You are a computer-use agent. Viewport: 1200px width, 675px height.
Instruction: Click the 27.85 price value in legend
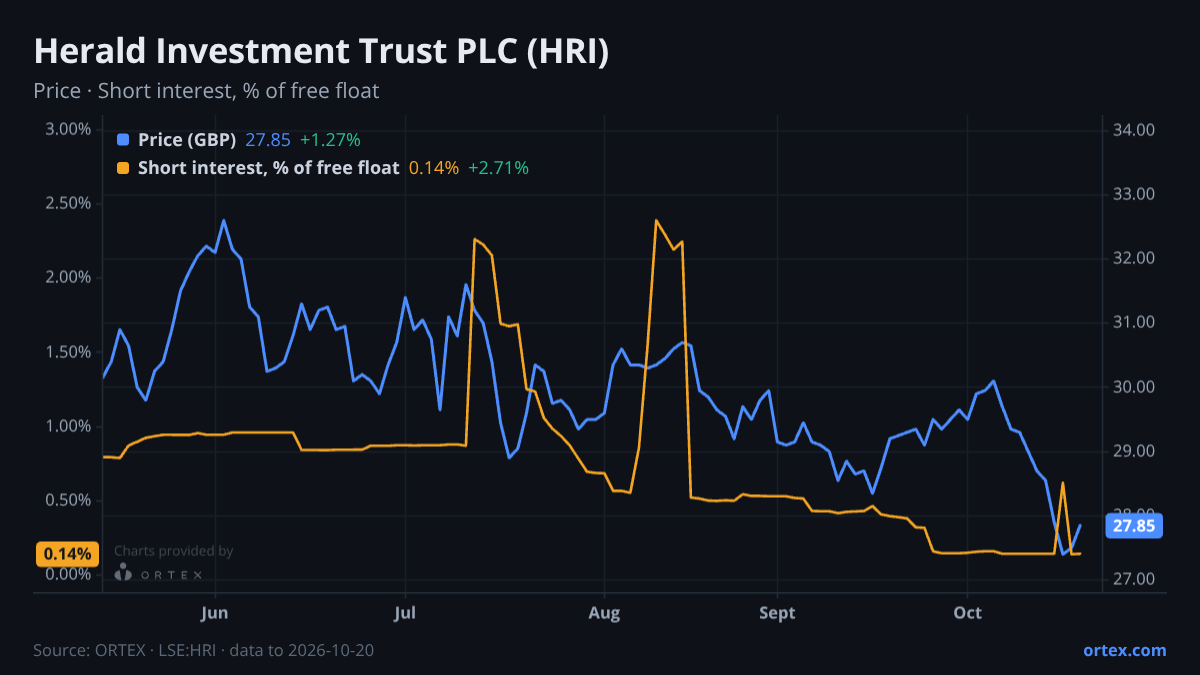(268, 140)
